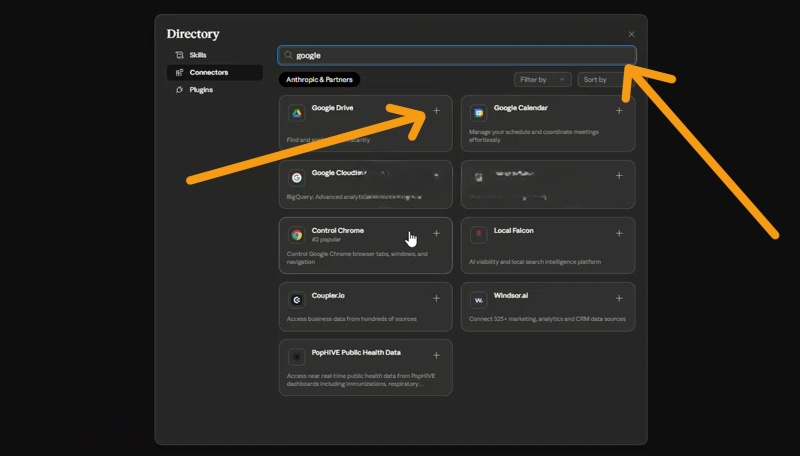Open the PopHIVE Public Health Data title

(x=356, y=352)
